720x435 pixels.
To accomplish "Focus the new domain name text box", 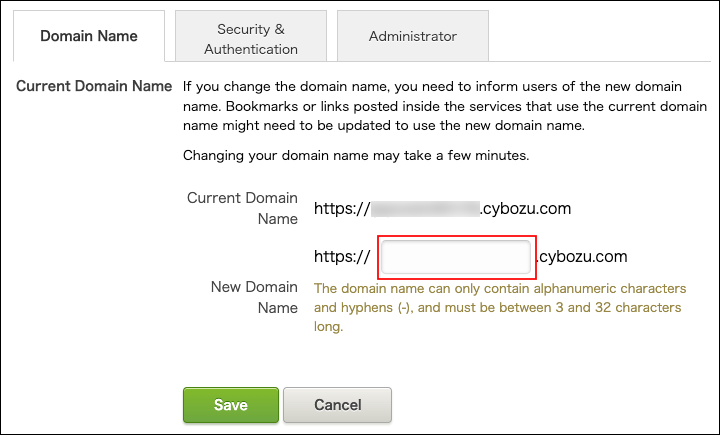I will coord(456,257).
